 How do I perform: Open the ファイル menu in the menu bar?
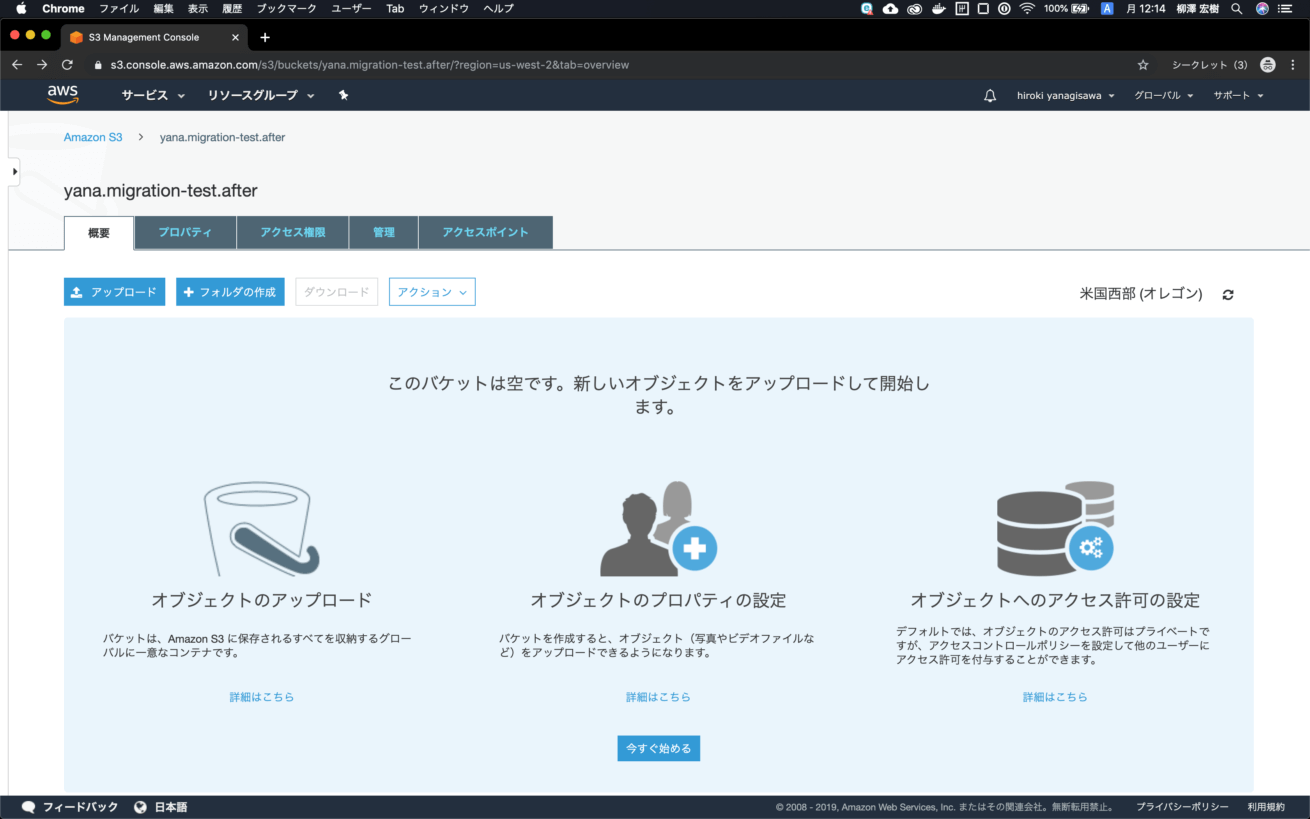pyautogui.click(x=119, y=8)
